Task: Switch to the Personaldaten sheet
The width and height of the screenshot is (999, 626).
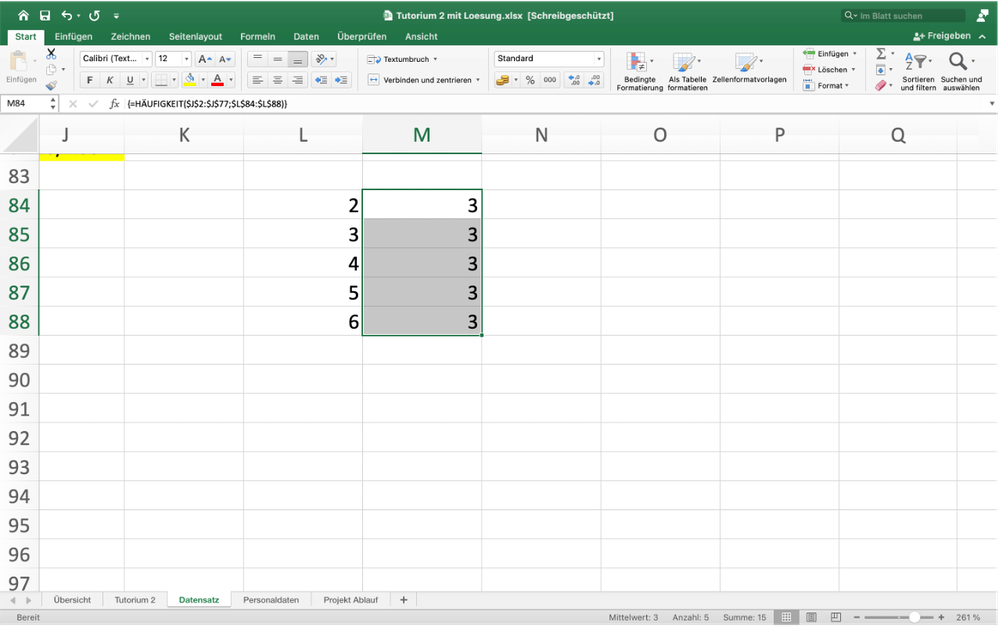Action: [x=271, y=600]
